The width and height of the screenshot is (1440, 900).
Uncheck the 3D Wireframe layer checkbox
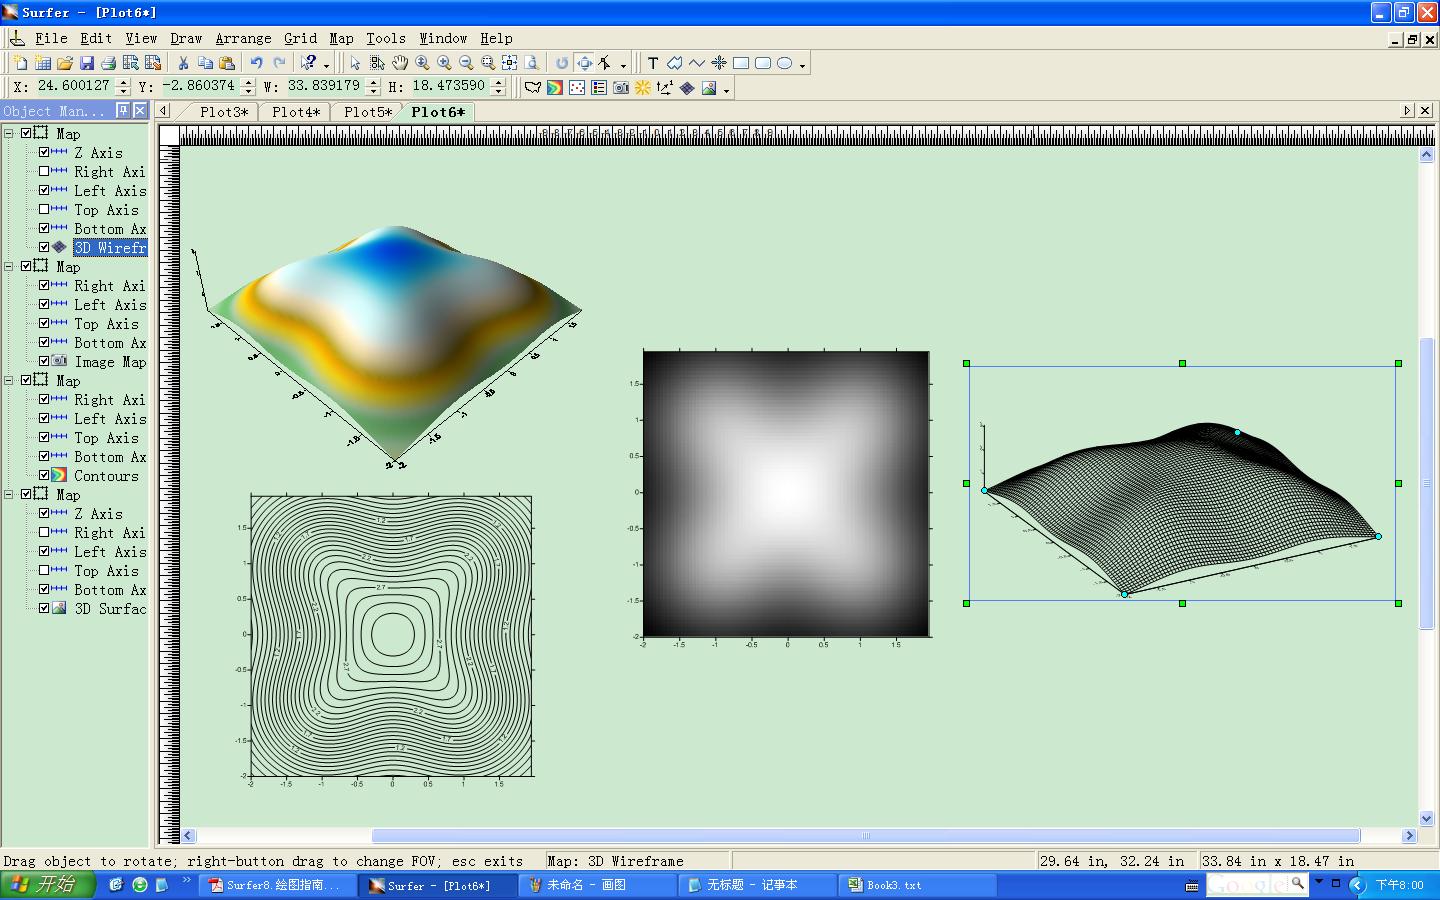point(44,247)
